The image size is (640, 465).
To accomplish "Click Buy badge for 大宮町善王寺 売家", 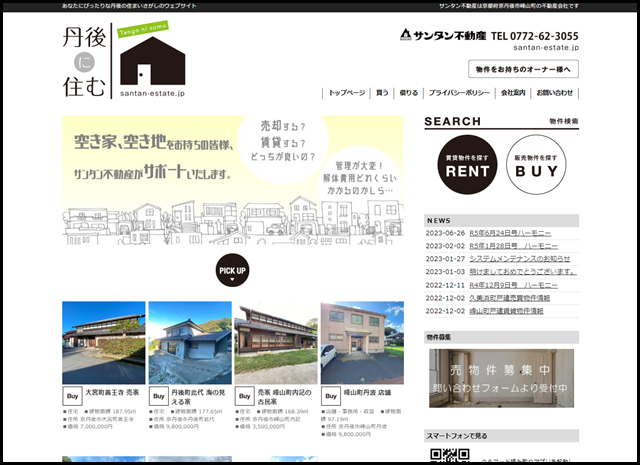I will pos(73,395).
